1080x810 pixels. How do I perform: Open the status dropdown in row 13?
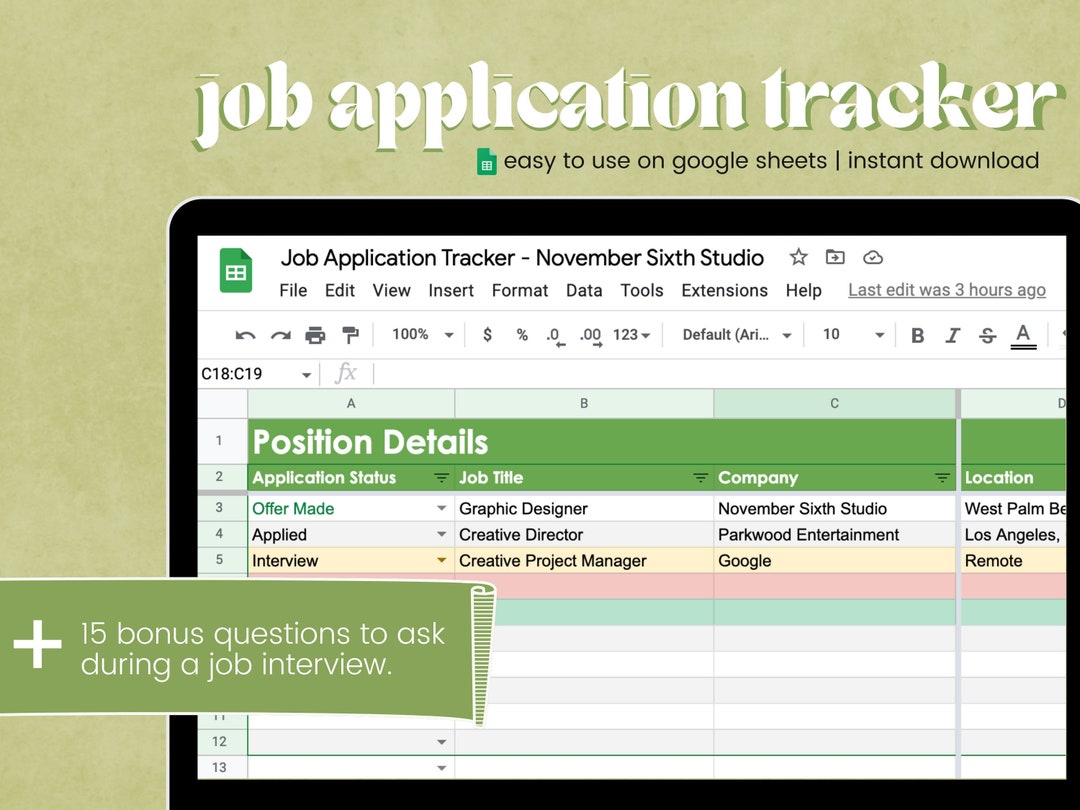pyautogui.click(x=442, y=768)
